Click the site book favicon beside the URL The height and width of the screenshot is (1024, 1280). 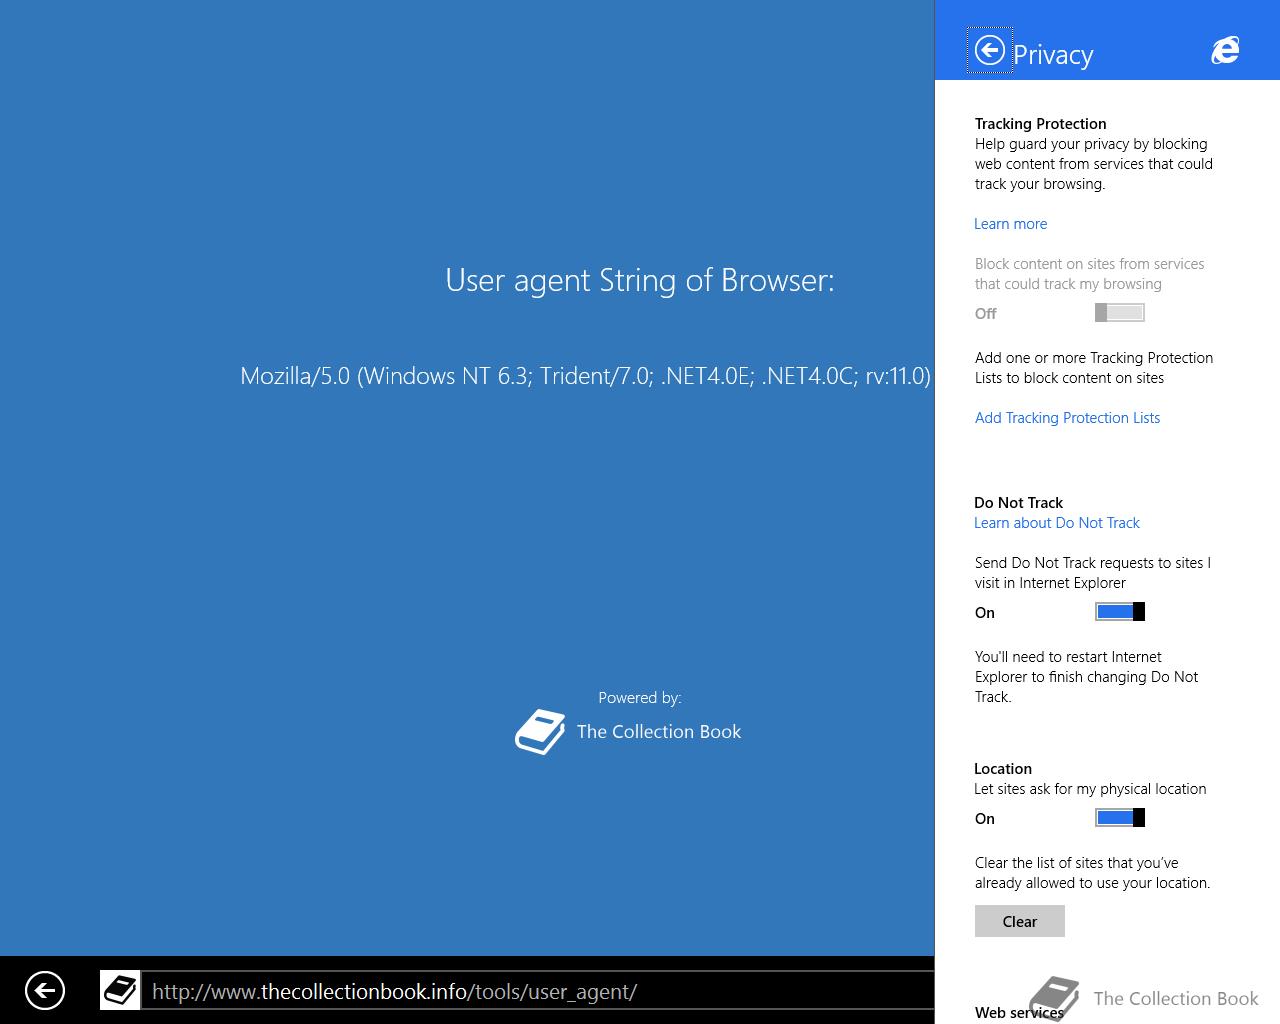coord(120,990)
